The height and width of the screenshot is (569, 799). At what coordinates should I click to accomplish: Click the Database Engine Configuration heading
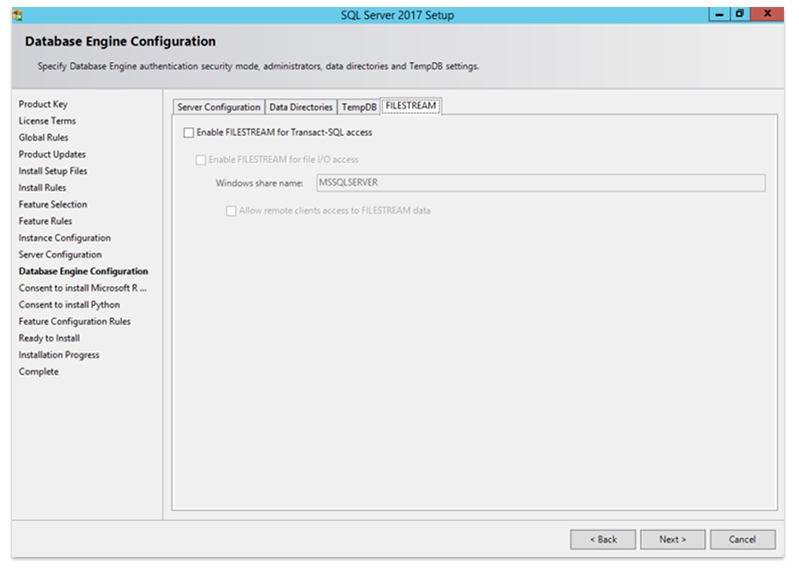(x=120, y=41)
